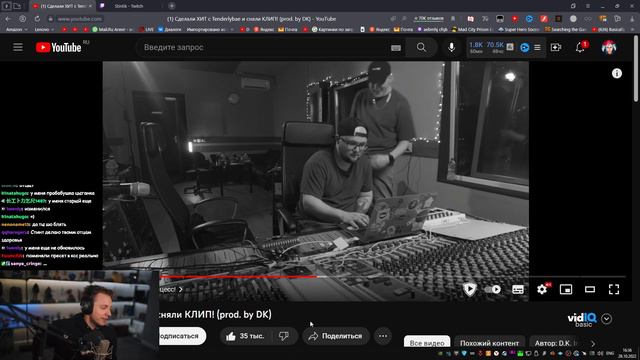The width and height of the screenshot is (640, 360).
Task: Show the video info card icon
Action: [x=616, y=73]
